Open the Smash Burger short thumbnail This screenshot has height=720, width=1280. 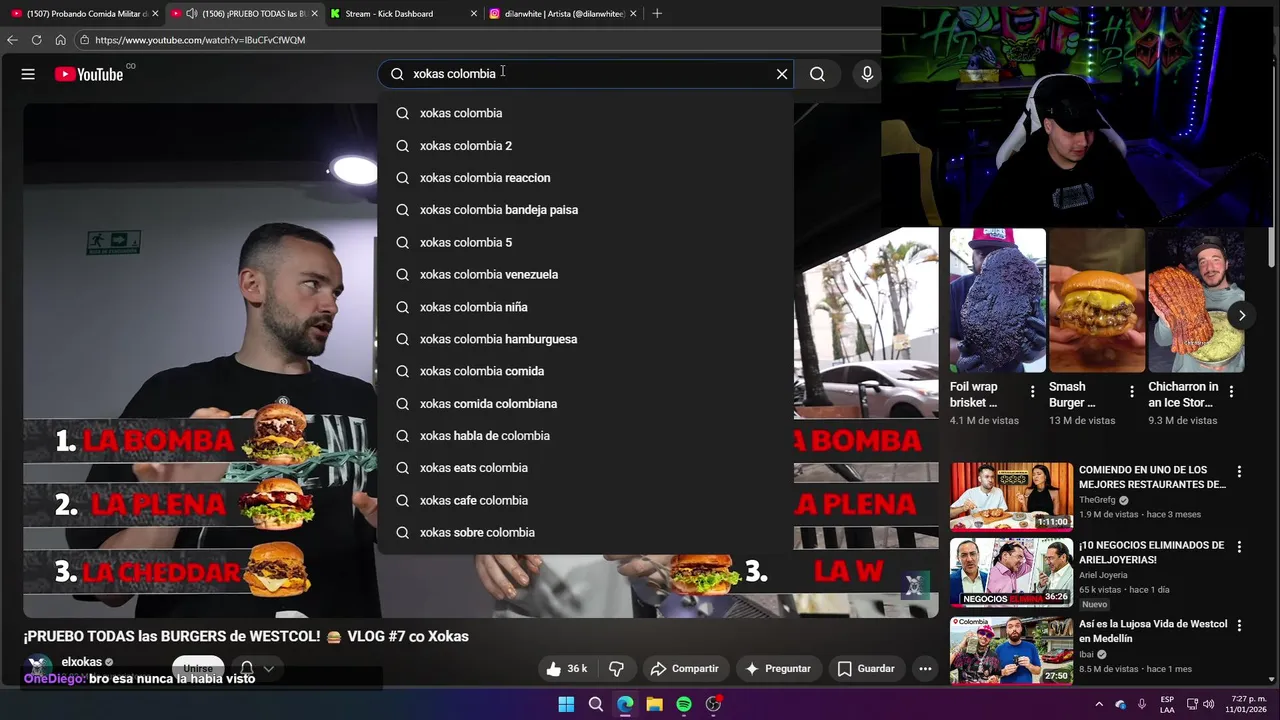click(x=1097, y=300)
